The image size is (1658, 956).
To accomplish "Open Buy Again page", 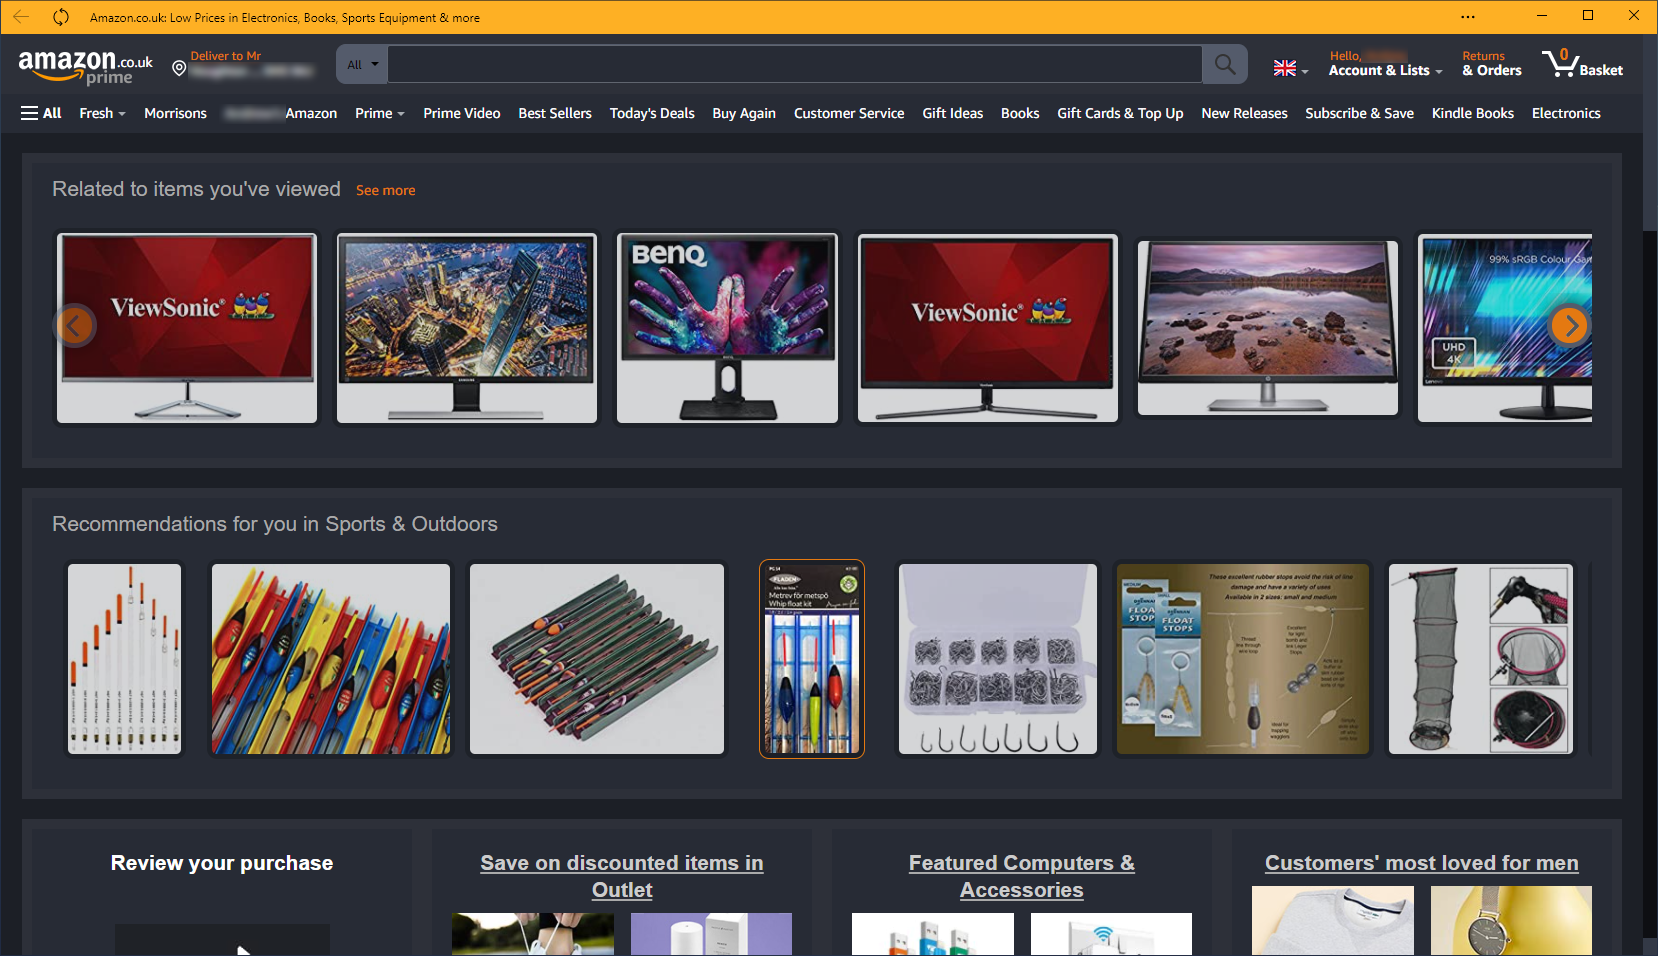I will point(744,113).
